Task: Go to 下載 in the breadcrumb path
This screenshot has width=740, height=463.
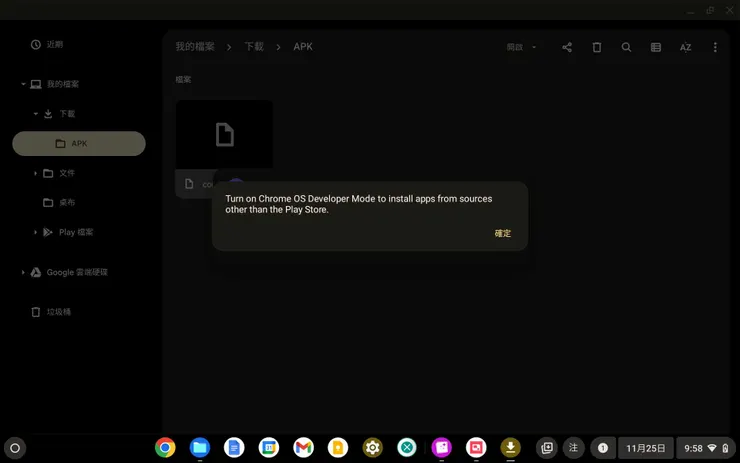Action: pos(254,47)
